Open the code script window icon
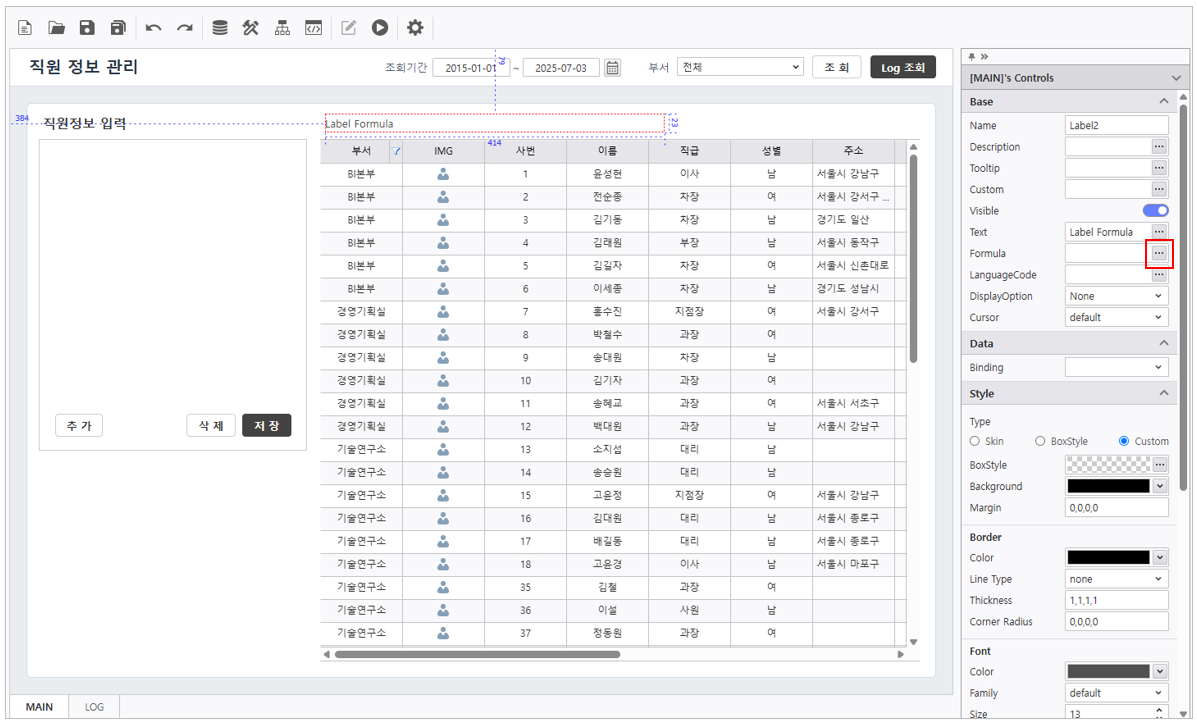This screenshot has height=722, width=1197. click(x=313, y=28)
